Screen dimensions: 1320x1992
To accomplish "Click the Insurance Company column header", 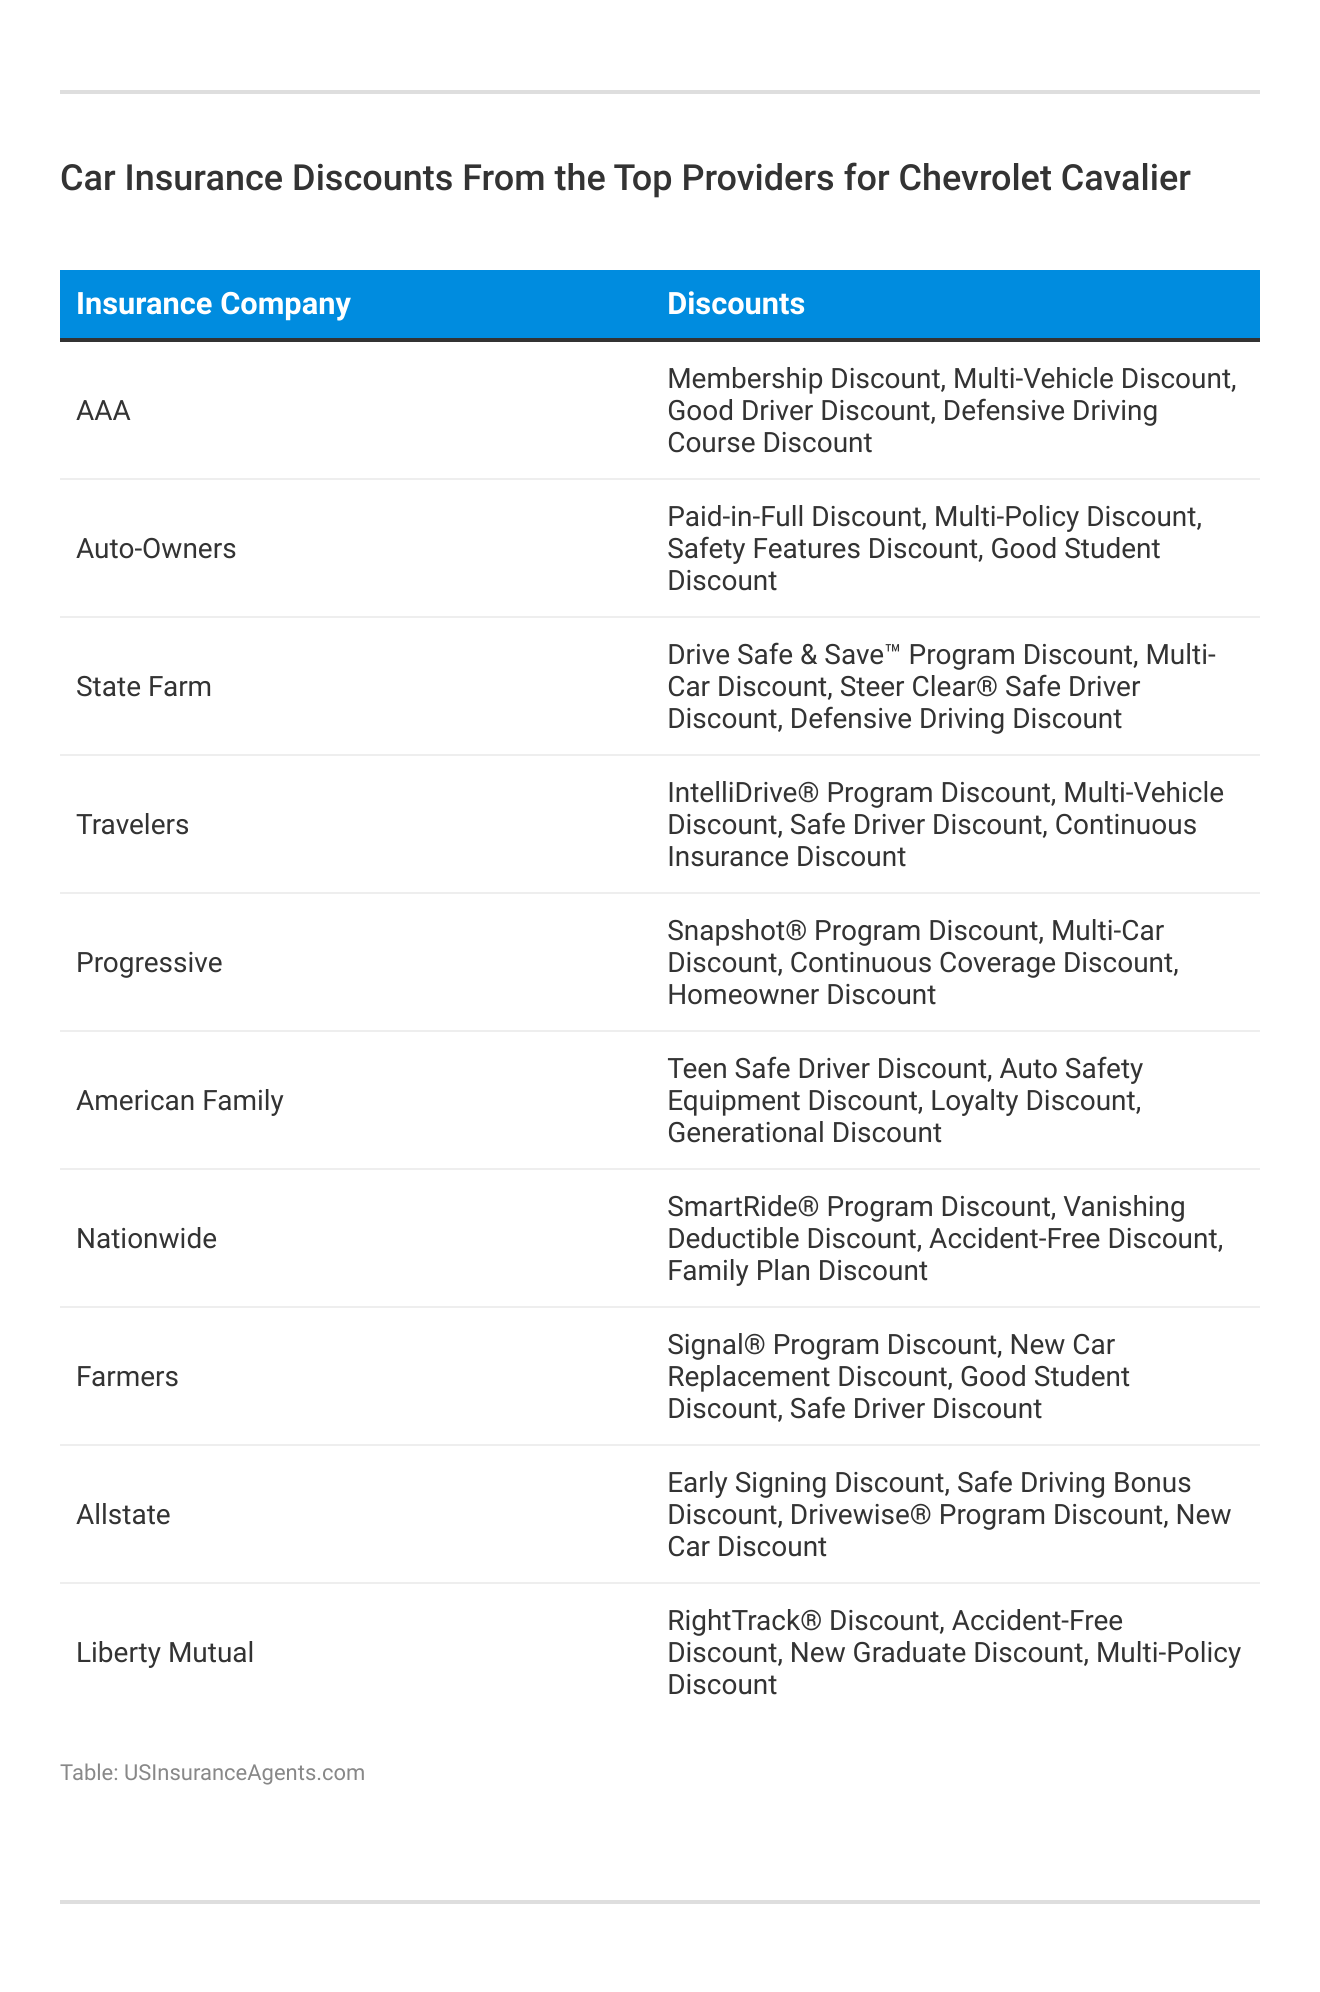I will [x=213, y=304].
